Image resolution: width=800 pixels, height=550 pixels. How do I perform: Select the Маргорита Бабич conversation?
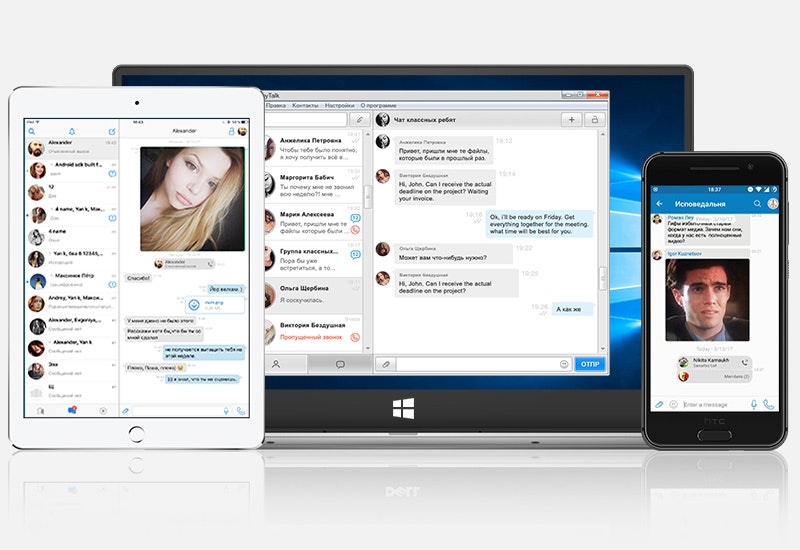pyautogui.click(x=313, y=185)
